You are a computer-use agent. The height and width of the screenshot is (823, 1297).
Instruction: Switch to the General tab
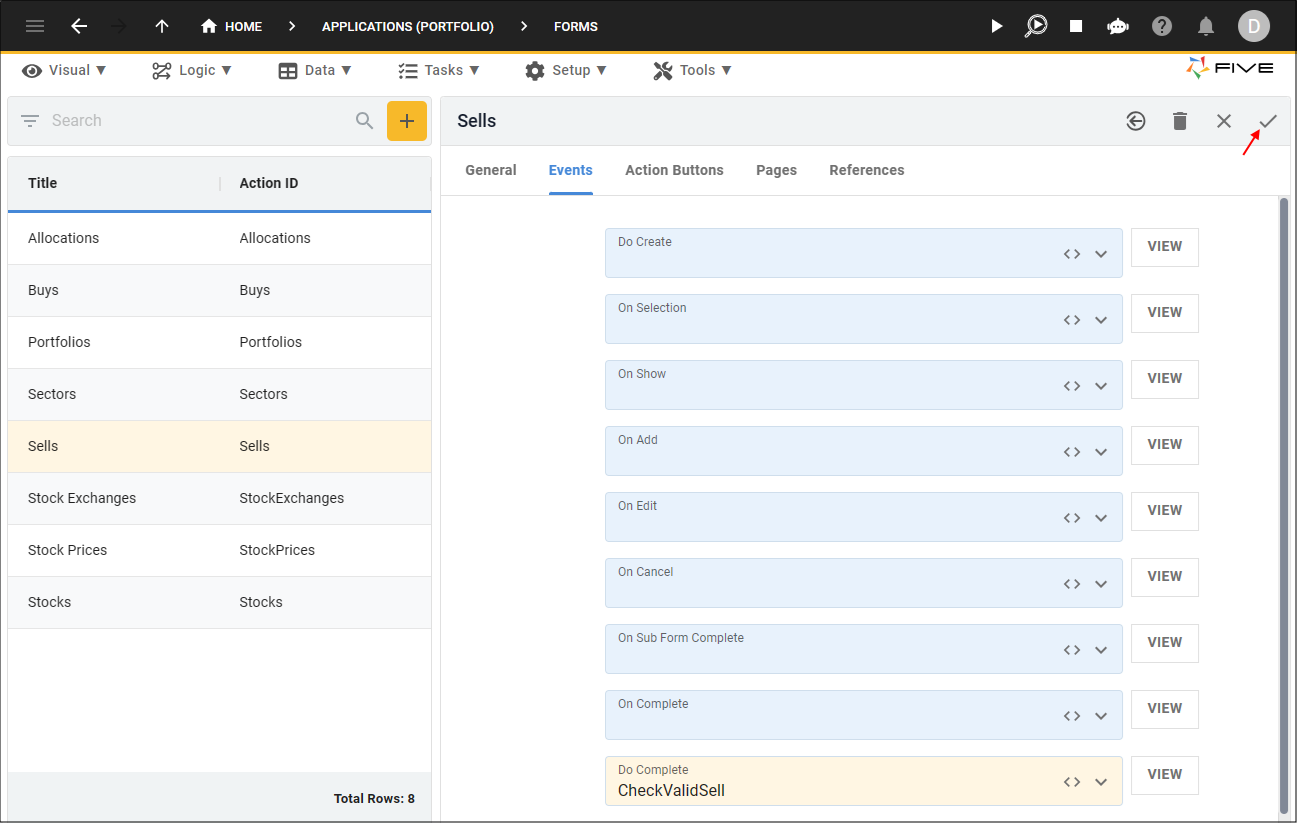click(491, 170)
